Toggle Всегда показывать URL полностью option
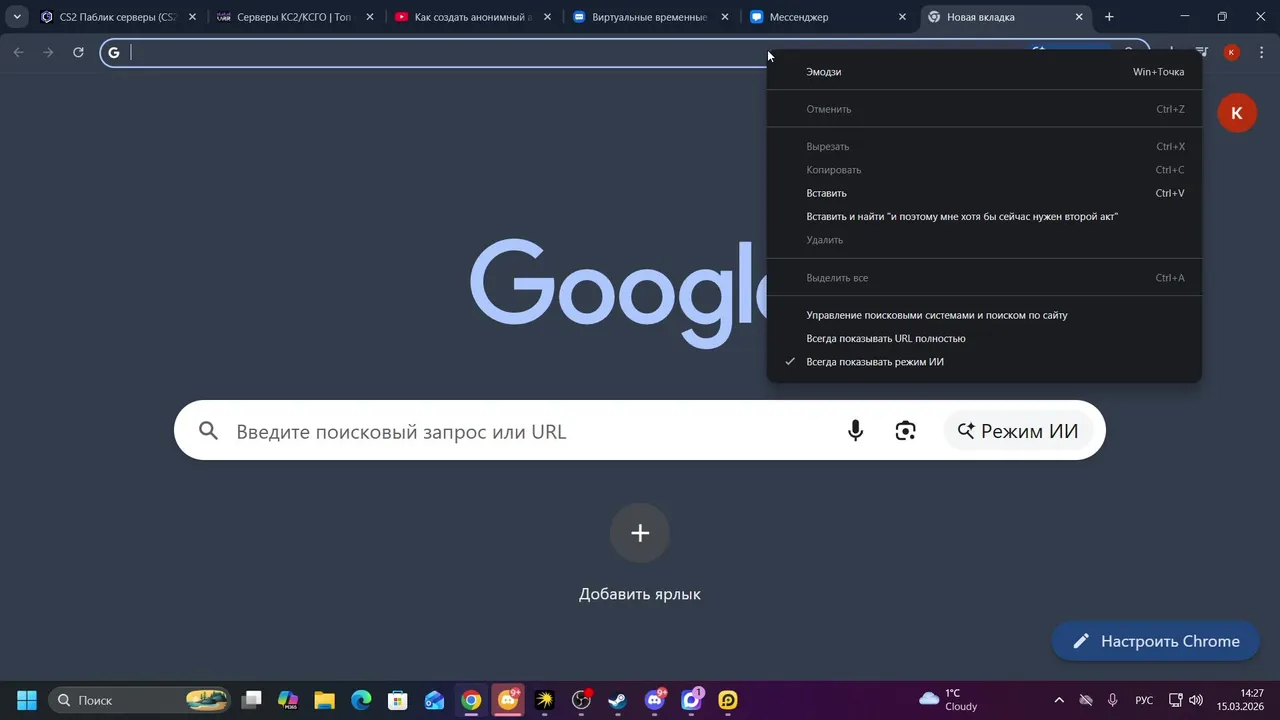This screenshot has width=1280, height=720. click(984, 338)
